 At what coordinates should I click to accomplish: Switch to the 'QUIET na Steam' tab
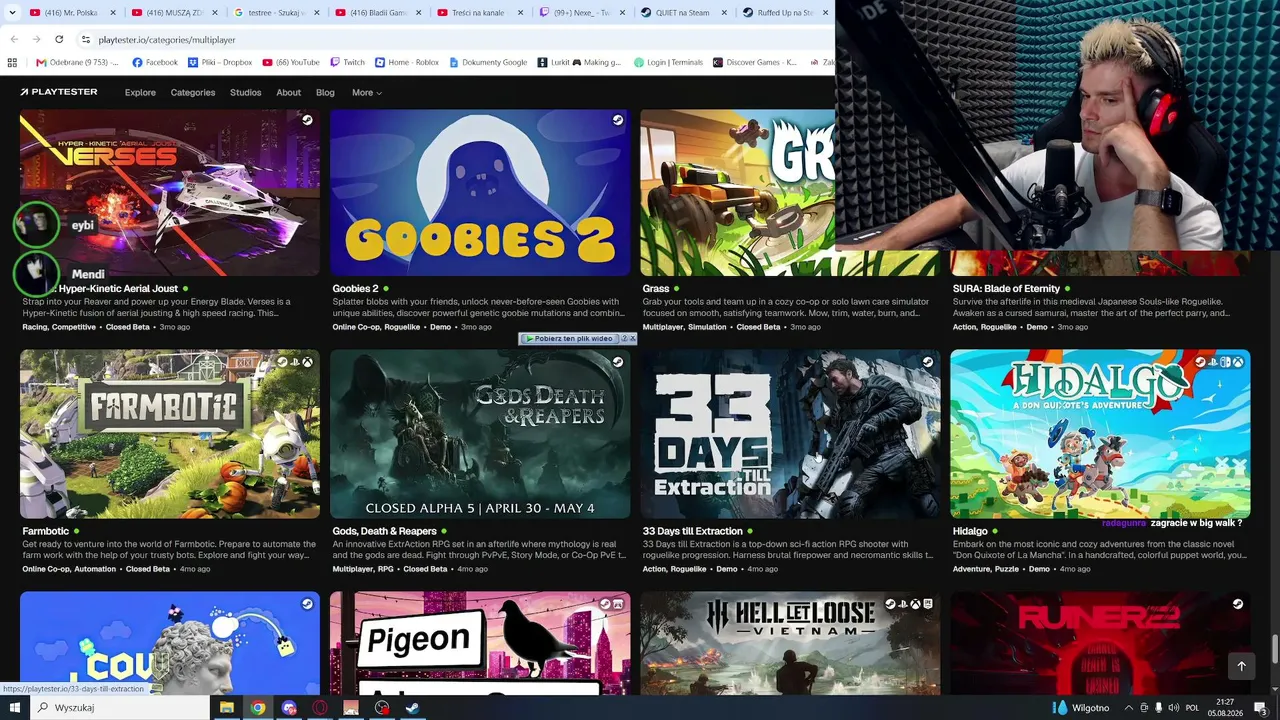coord(684,13)
